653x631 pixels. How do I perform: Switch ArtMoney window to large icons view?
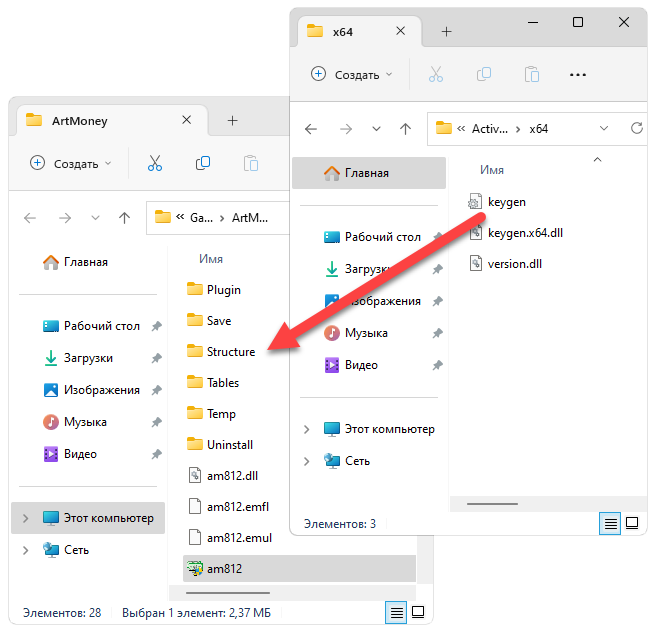pyautogui.click(x=418, y=612)
